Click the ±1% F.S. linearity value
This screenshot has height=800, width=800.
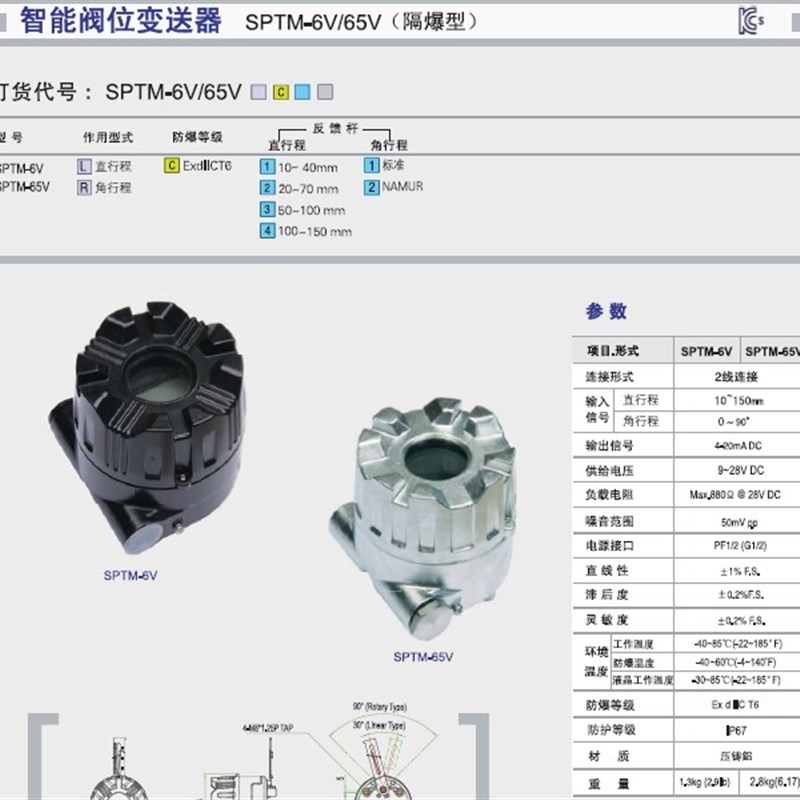tap(740, 572)
